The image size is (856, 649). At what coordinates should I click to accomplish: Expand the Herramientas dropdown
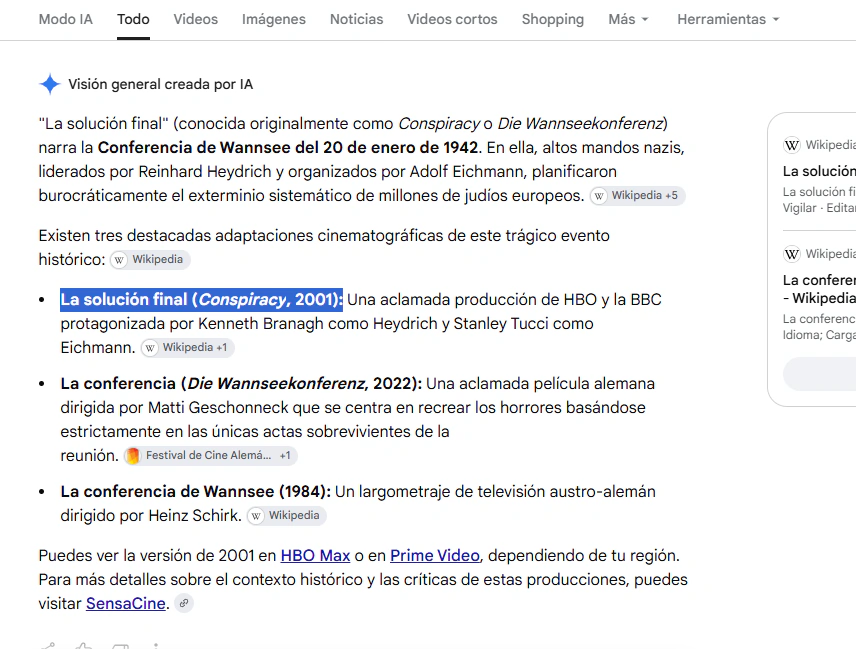728,19
